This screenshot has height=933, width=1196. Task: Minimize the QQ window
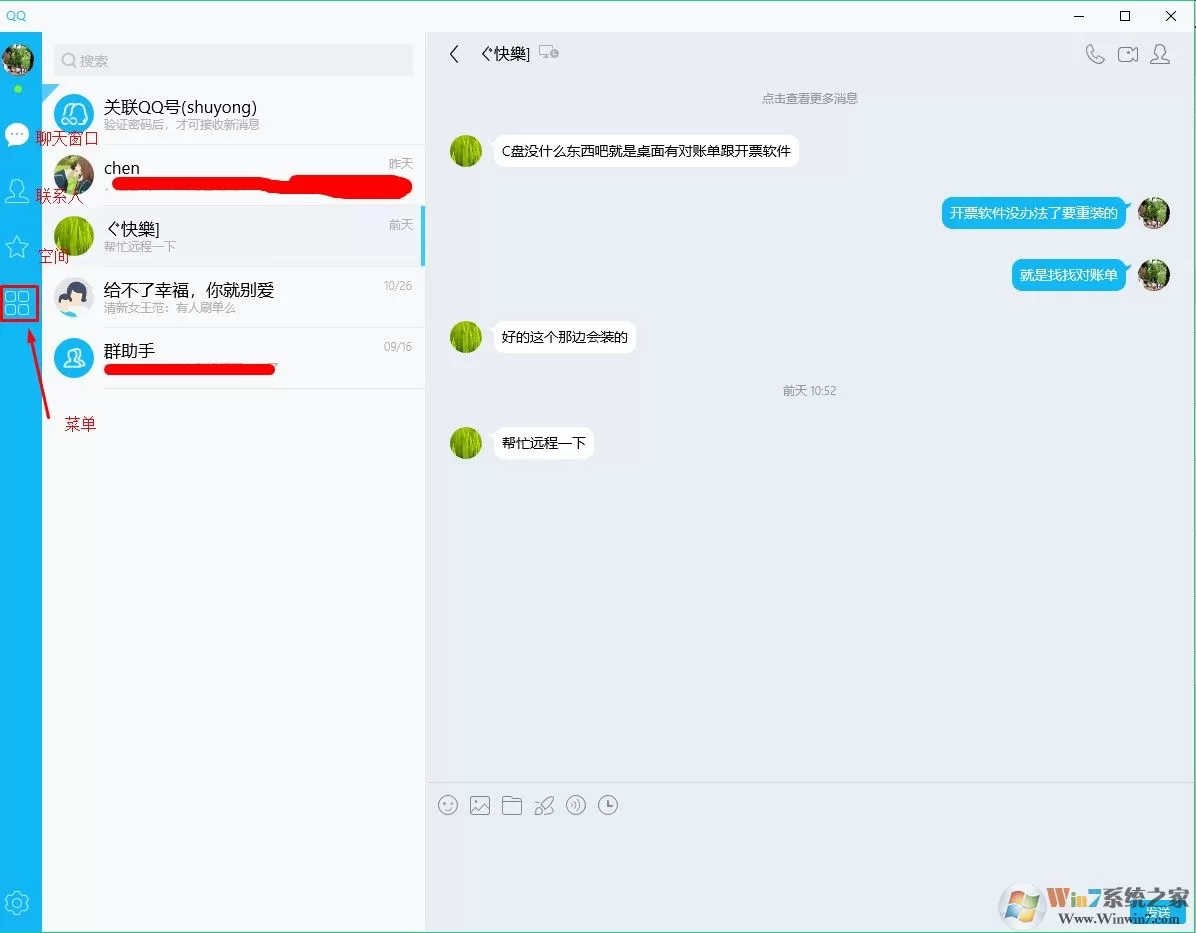(1079, 16)
